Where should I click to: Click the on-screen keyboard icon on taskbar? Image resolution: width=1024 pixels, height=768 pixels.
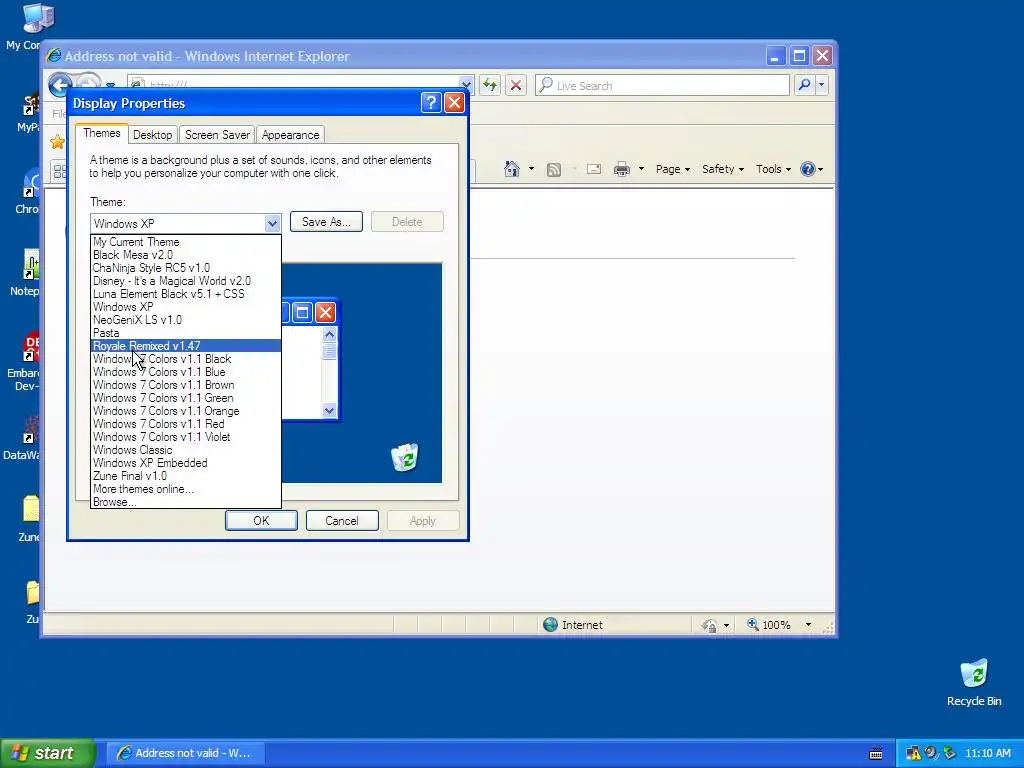click(x=876, y=754)
